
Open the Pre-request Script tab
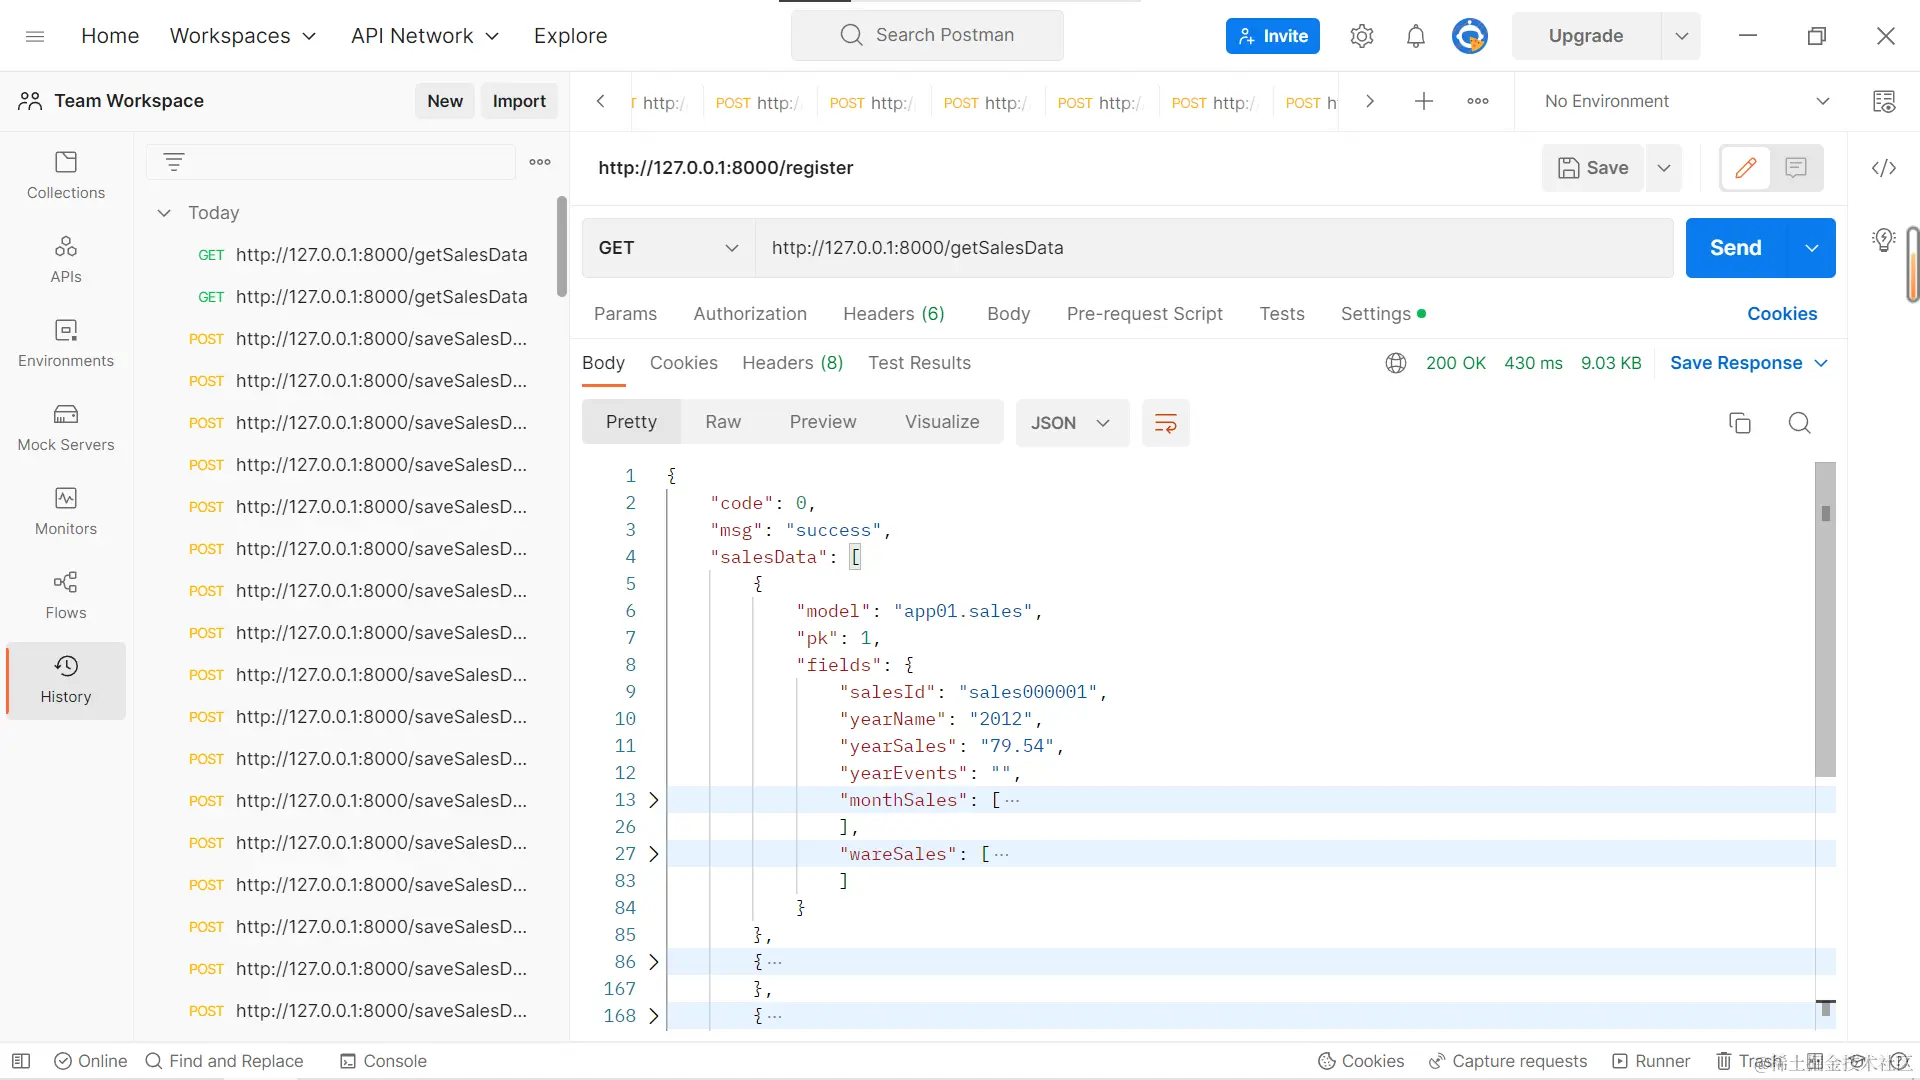pos(1145,314)
